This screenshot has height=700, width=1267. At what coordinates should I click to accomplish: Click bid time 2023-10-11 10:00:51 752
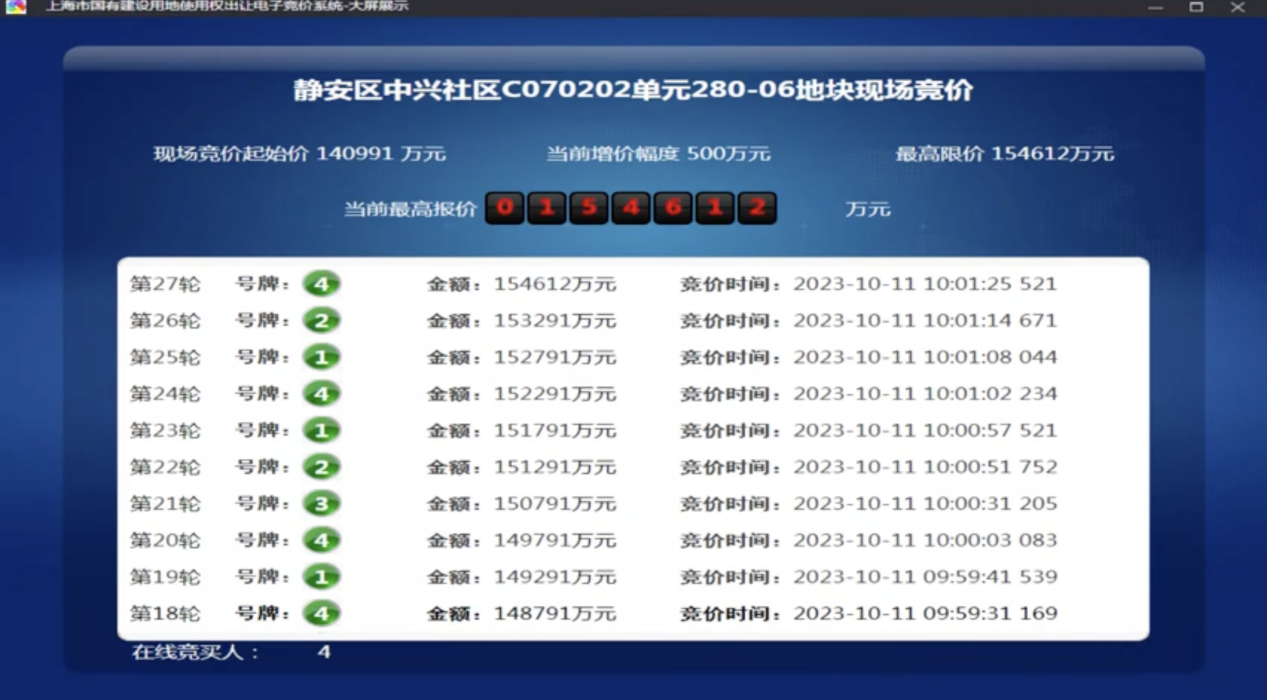tap(925, 467)
